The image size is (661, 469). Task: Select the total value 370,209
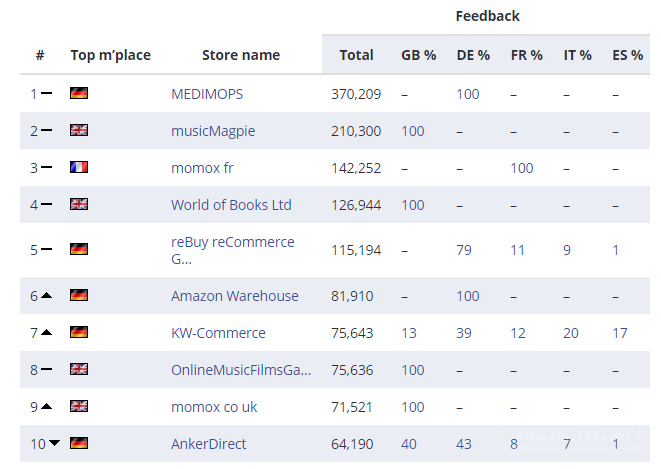coord(356,94)
